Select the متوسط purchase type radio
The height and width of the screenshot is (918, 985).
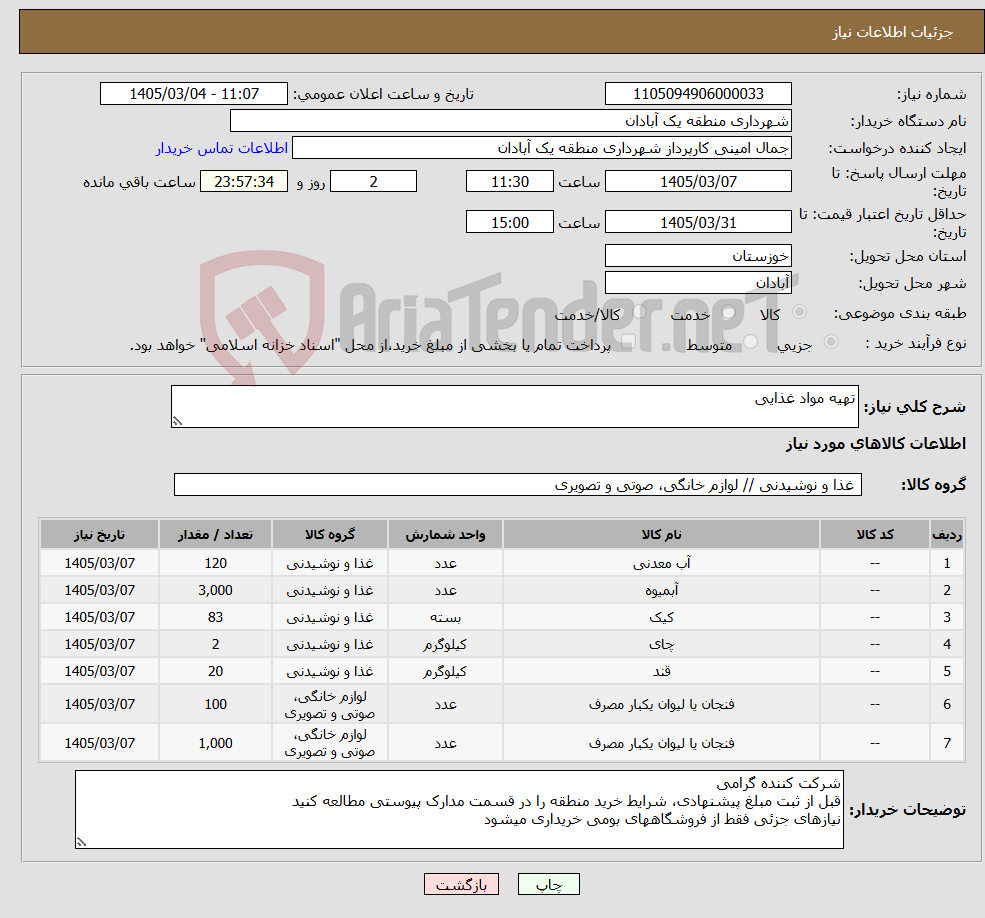click(751, 342)
